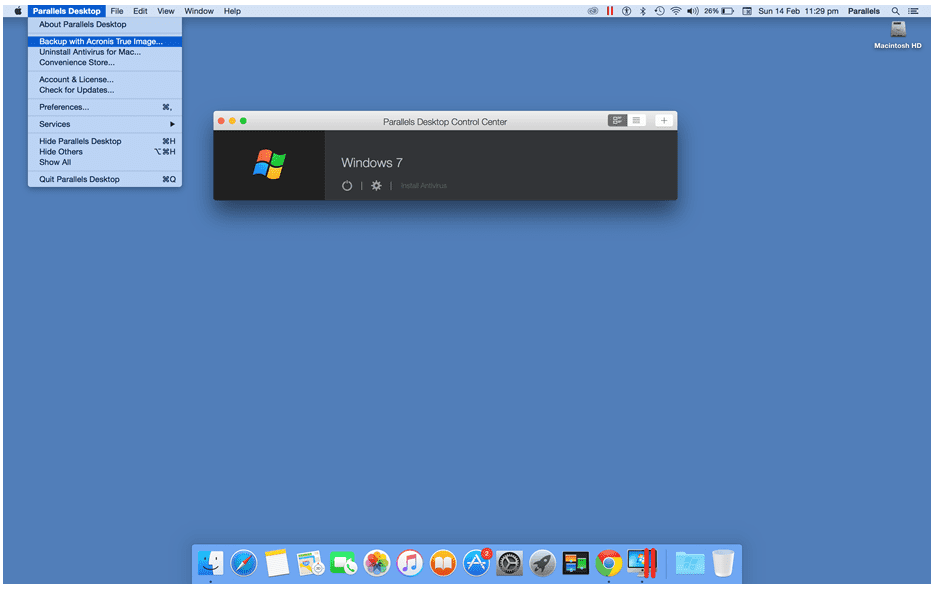Select the Windows 7 machine name

point(372,163)
